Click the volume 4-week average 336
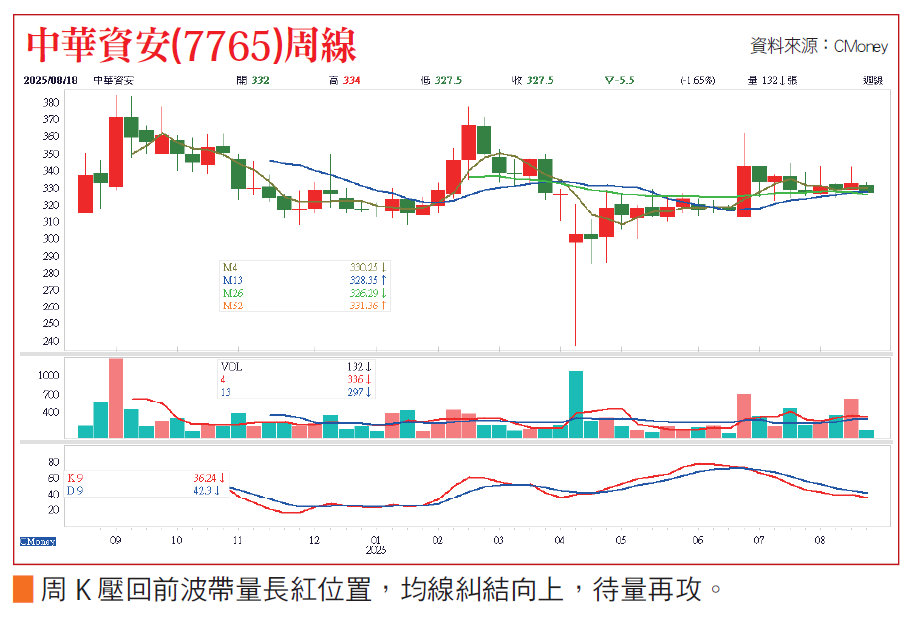 coord(355,380)
